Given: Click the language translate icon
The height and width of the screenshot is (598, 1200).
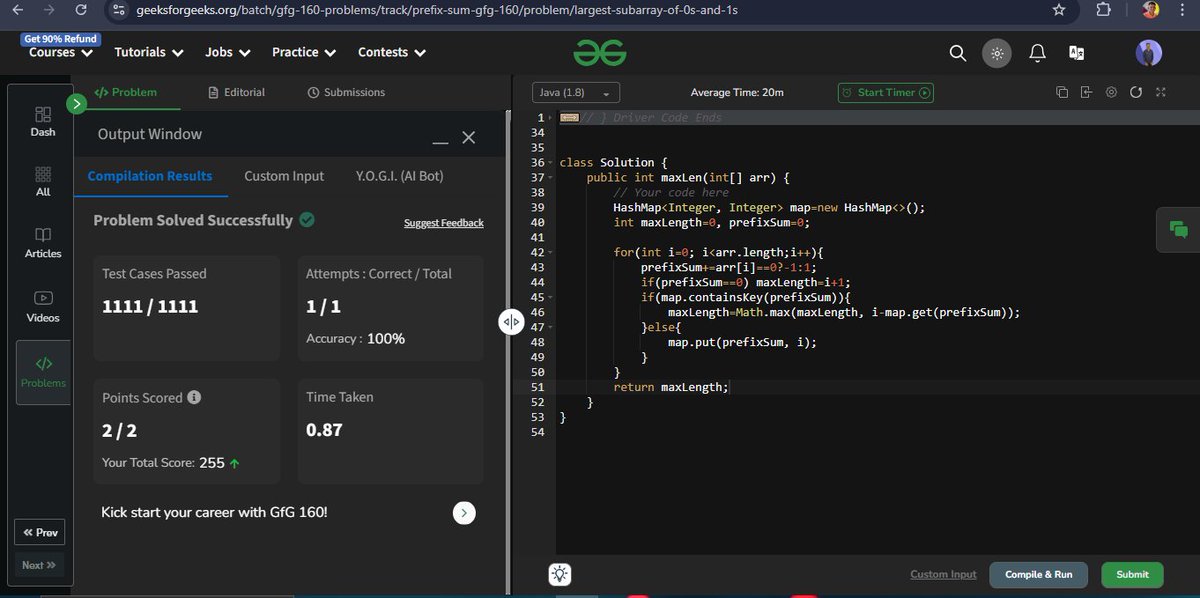Looking at the screenshot, I should (x=1077, y=53).
